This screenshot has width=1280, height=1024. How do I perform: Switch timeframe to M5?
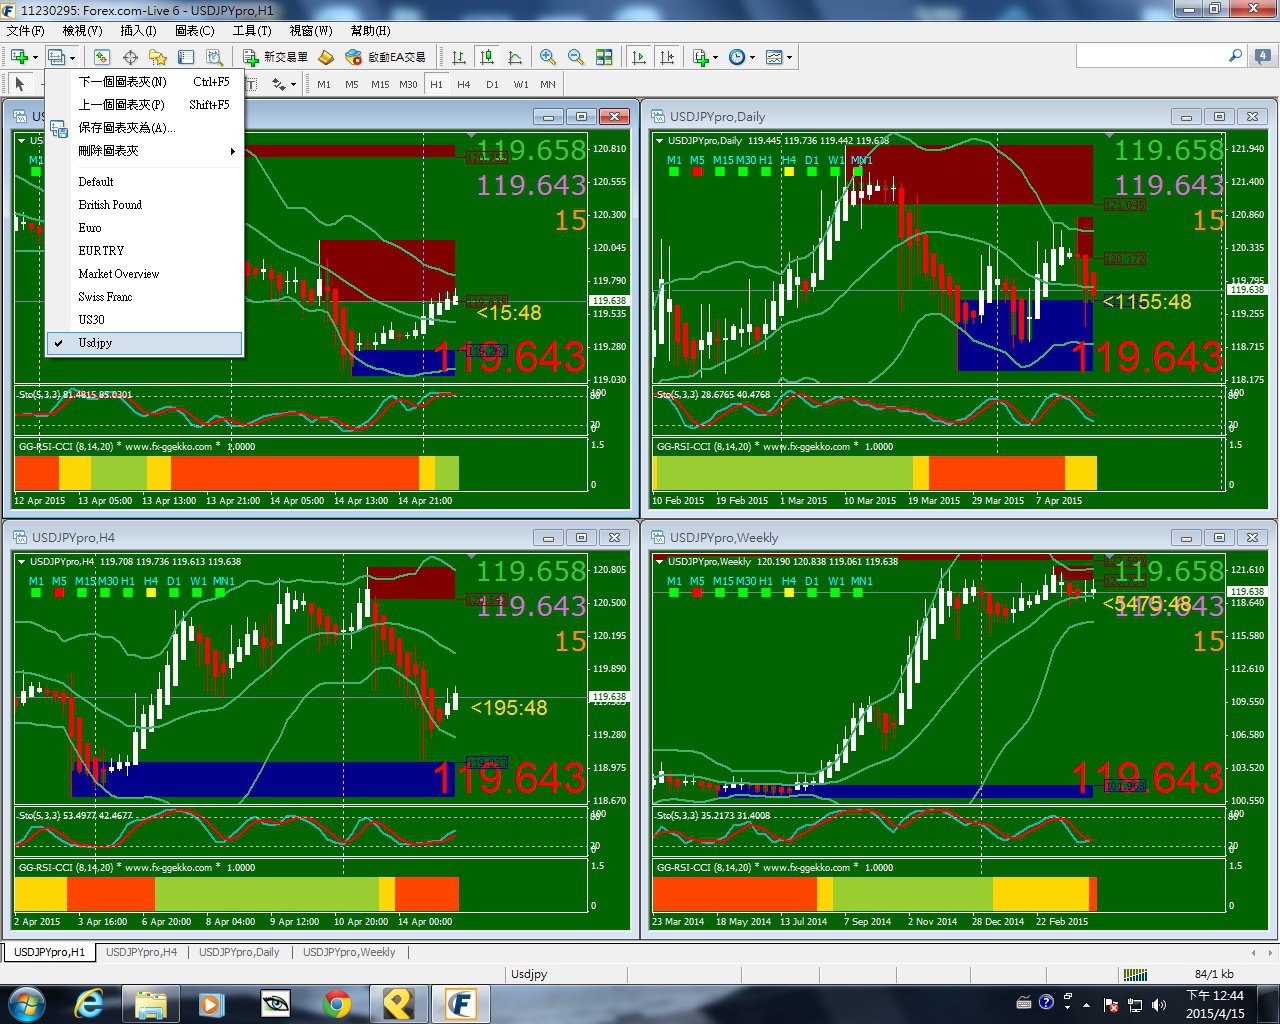pyautogui.click(x=352, y=84)
